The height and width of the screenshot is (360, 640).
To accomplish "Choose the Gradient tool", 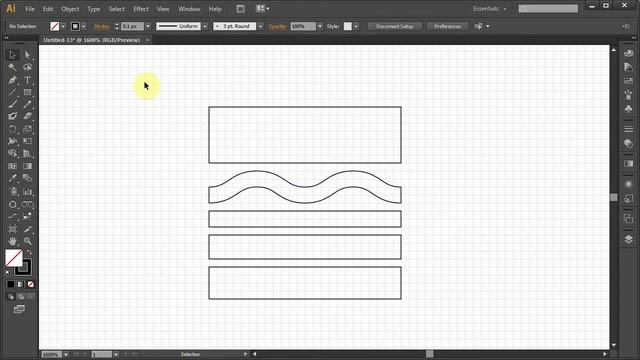I will pos(27,166).
